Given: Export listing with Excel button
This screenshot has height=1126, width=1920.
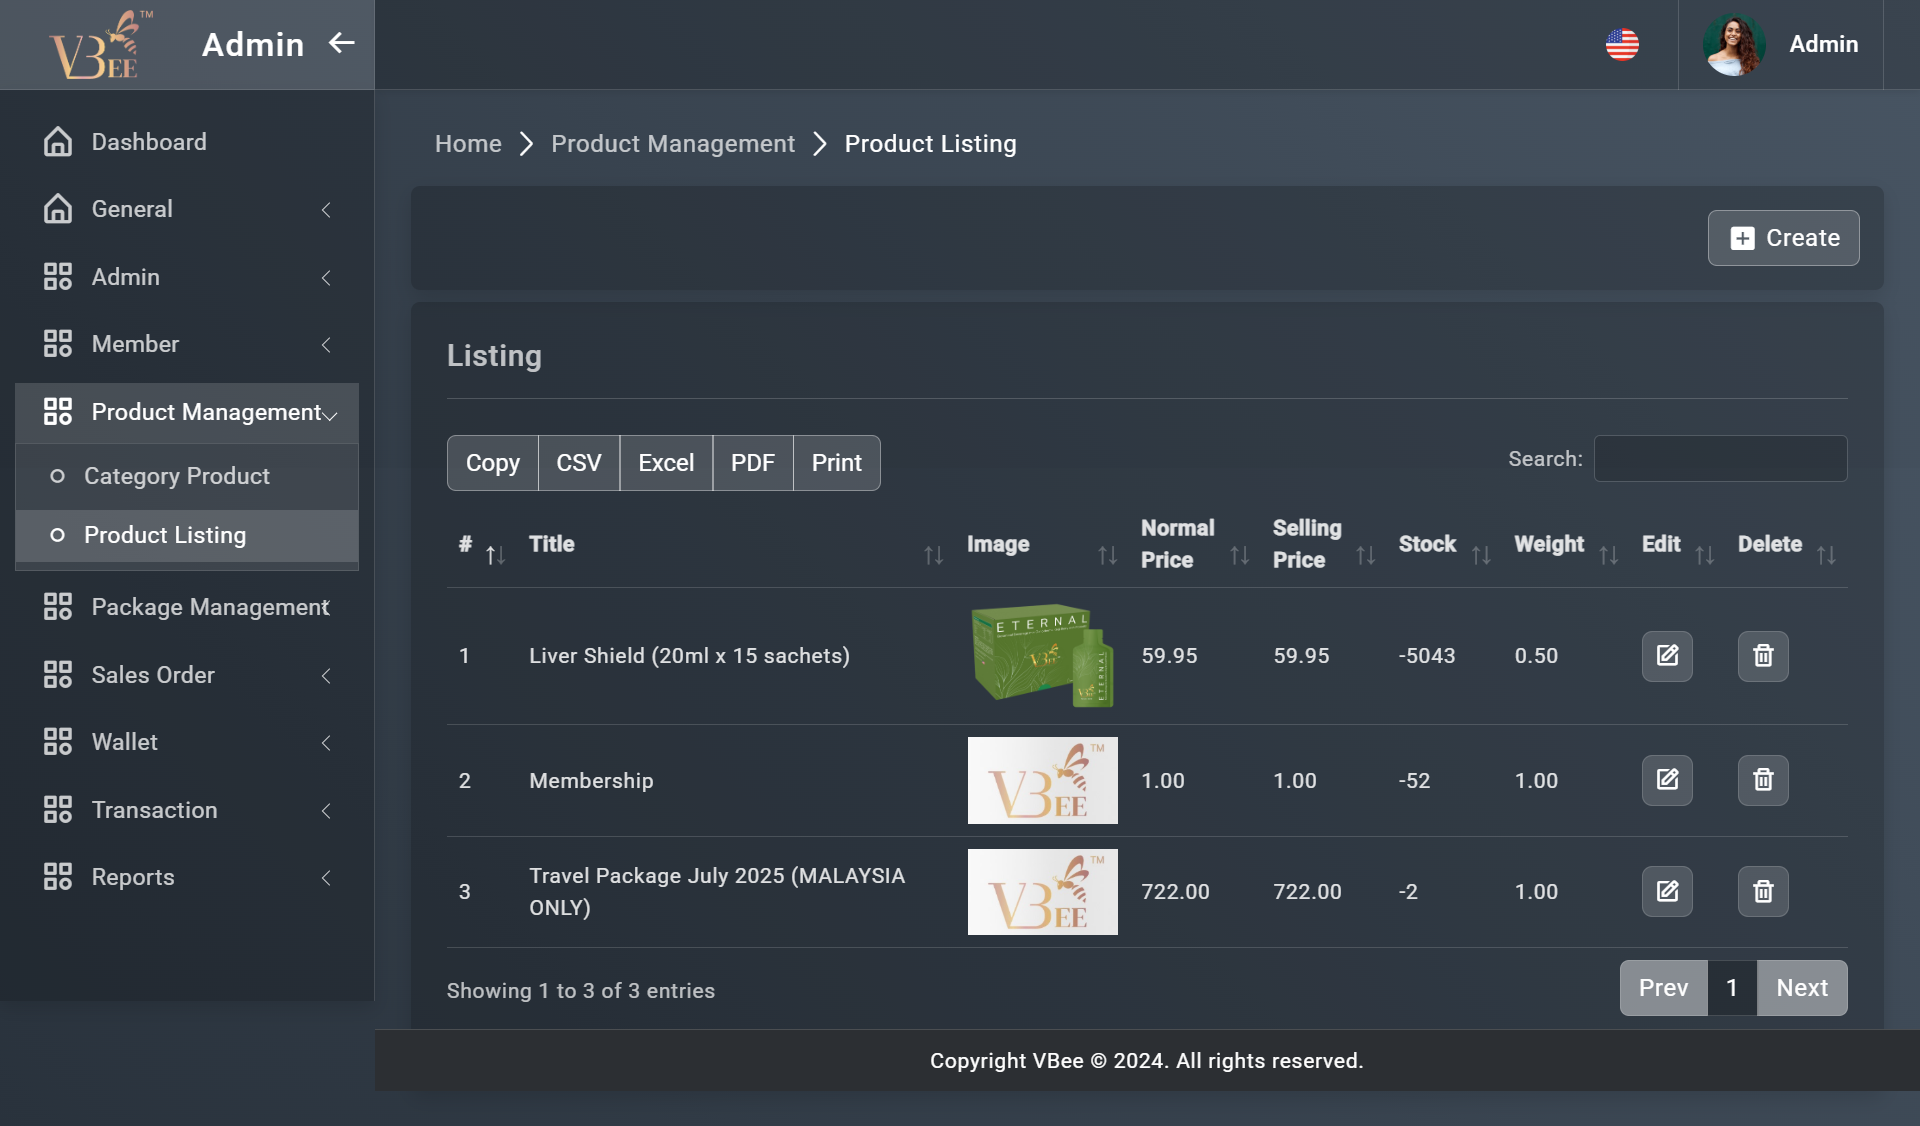Looking at the screenshot, I should click(666, 463).
